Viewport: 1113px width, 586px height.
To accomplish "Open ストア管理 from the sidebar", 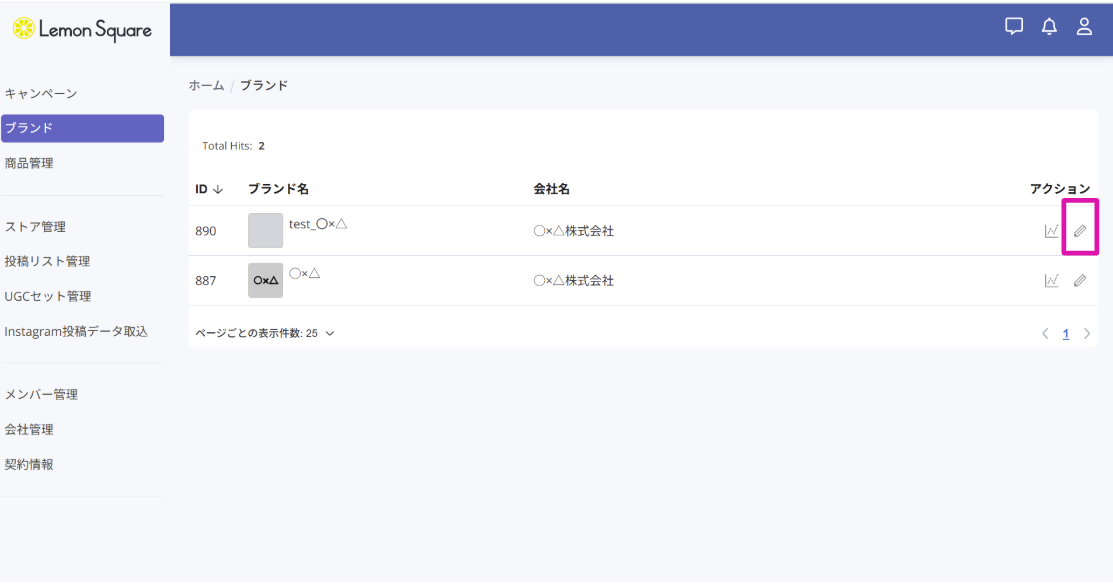I will (35, 227).
